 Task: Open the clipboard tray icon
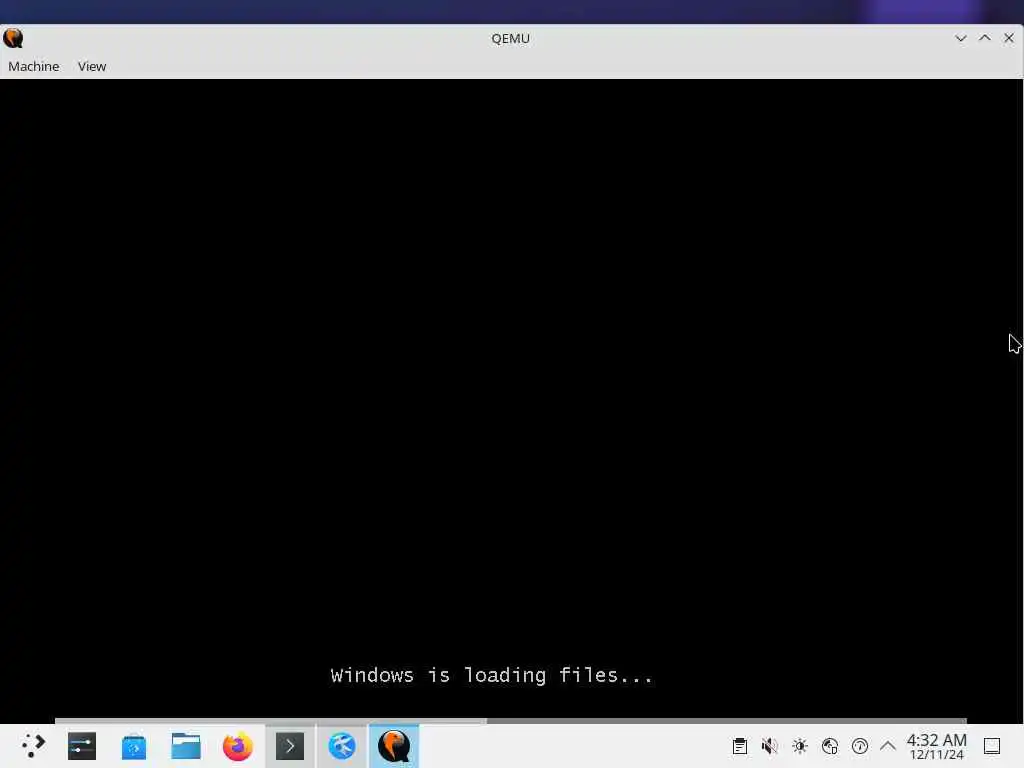tap(740, 746)
